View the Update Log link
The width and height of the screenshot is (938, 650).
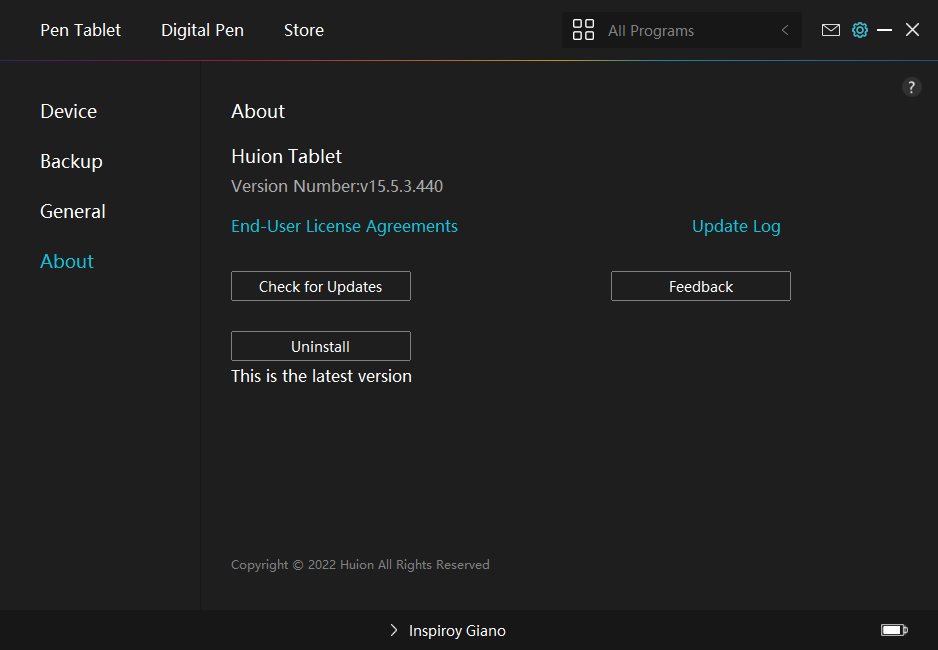point(736,226)
